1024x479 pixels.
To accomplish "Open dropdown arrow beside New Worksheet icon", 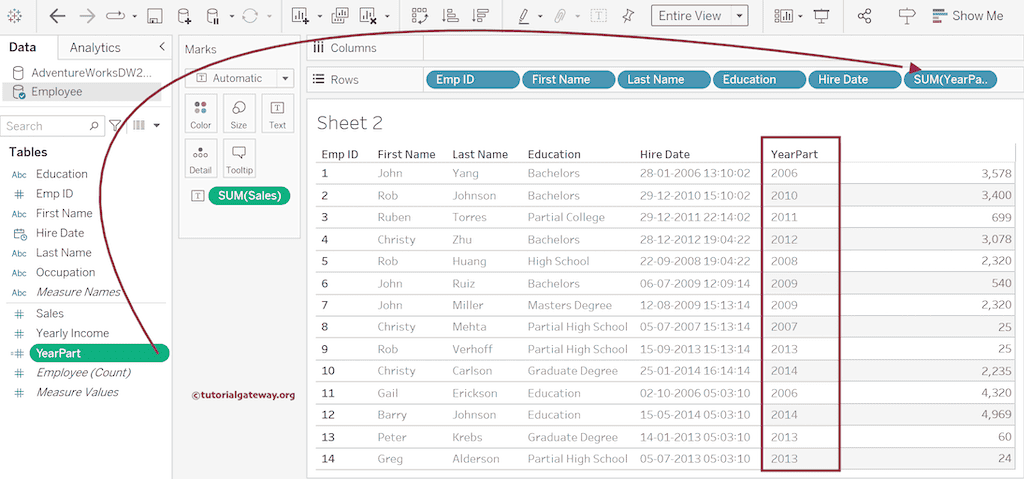I will [320, 16].
